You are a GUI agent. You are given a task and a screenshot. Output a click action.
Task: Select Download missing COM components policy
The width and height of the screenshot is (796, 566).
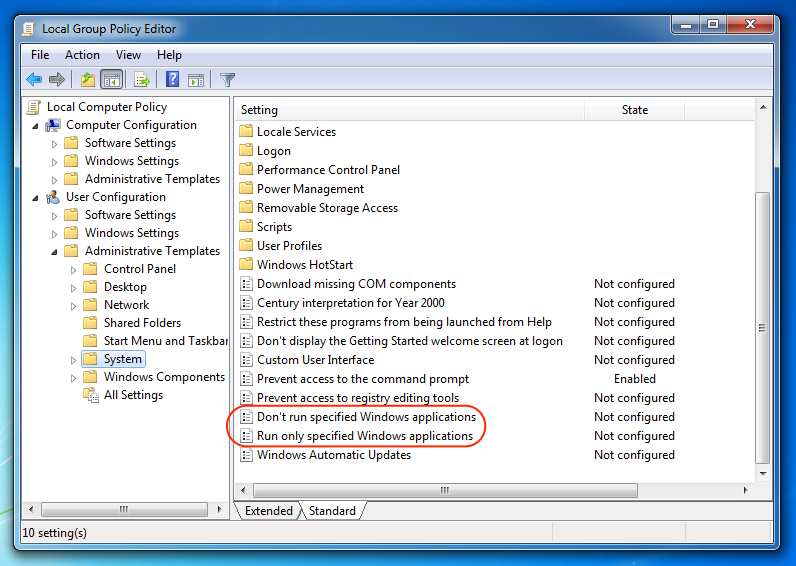click(356, 284)
